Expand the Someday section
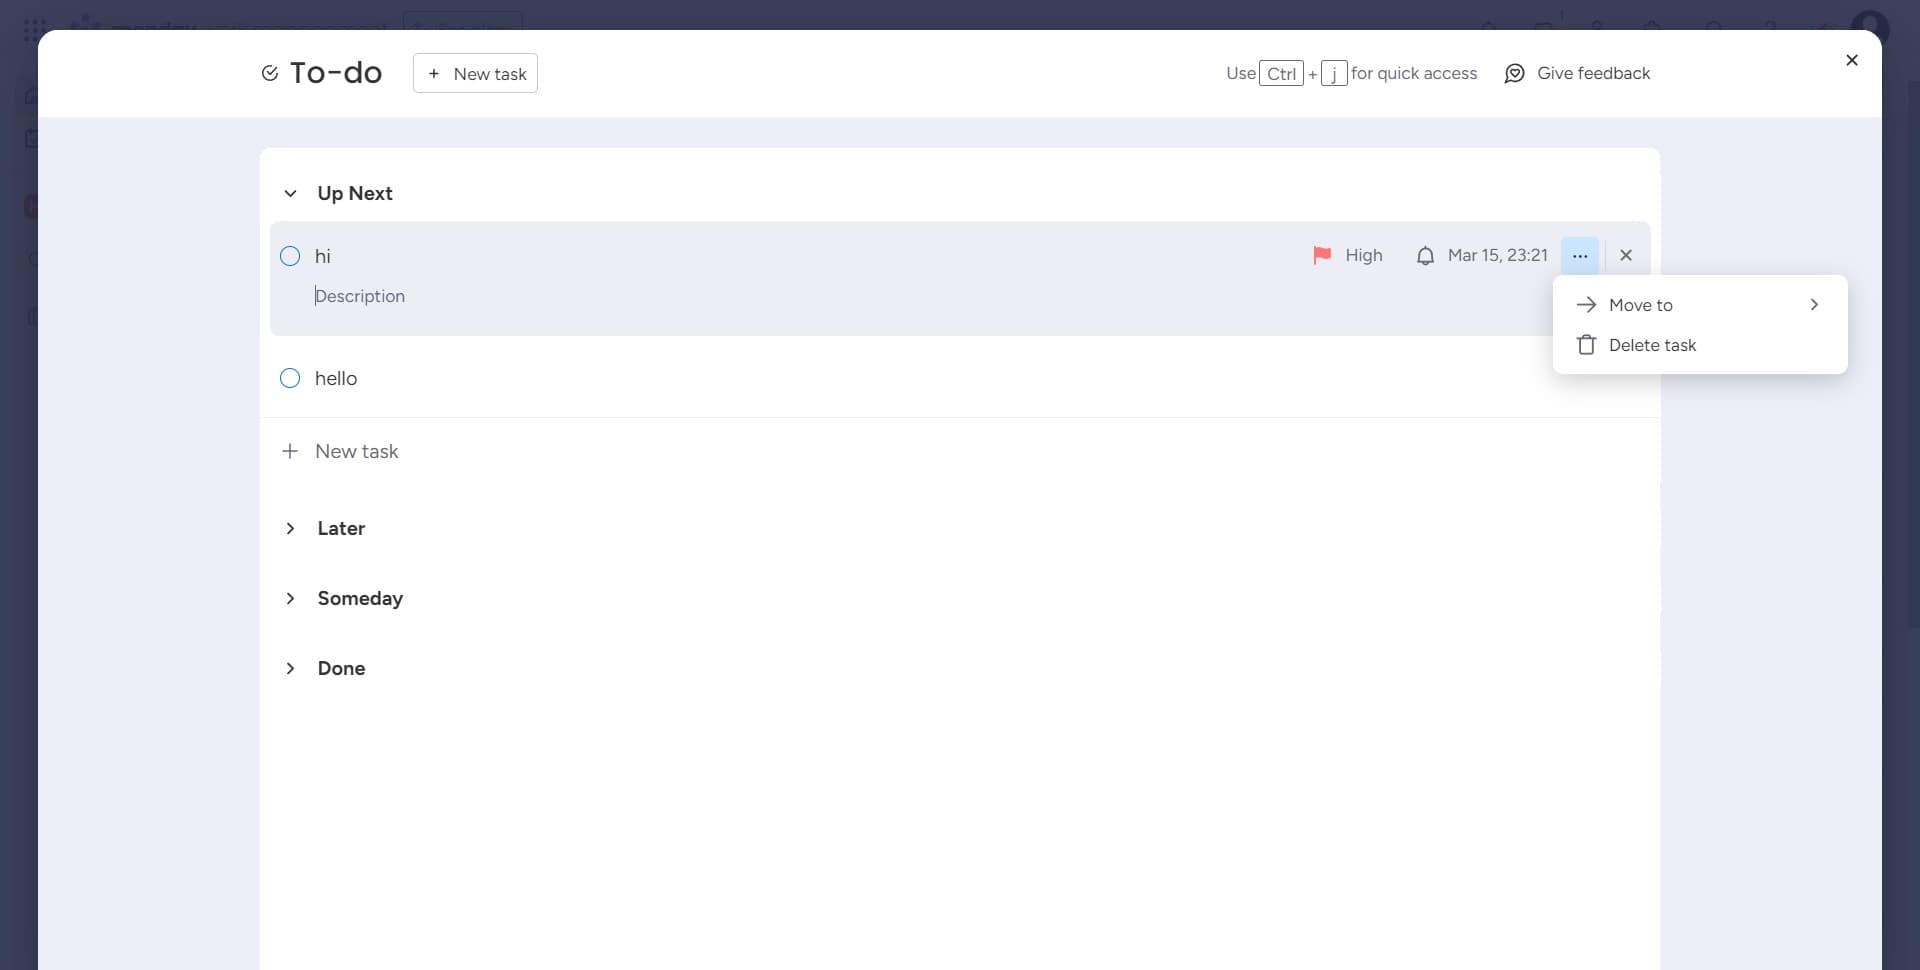Viewport: 1920px width, 970px height. 290,598
